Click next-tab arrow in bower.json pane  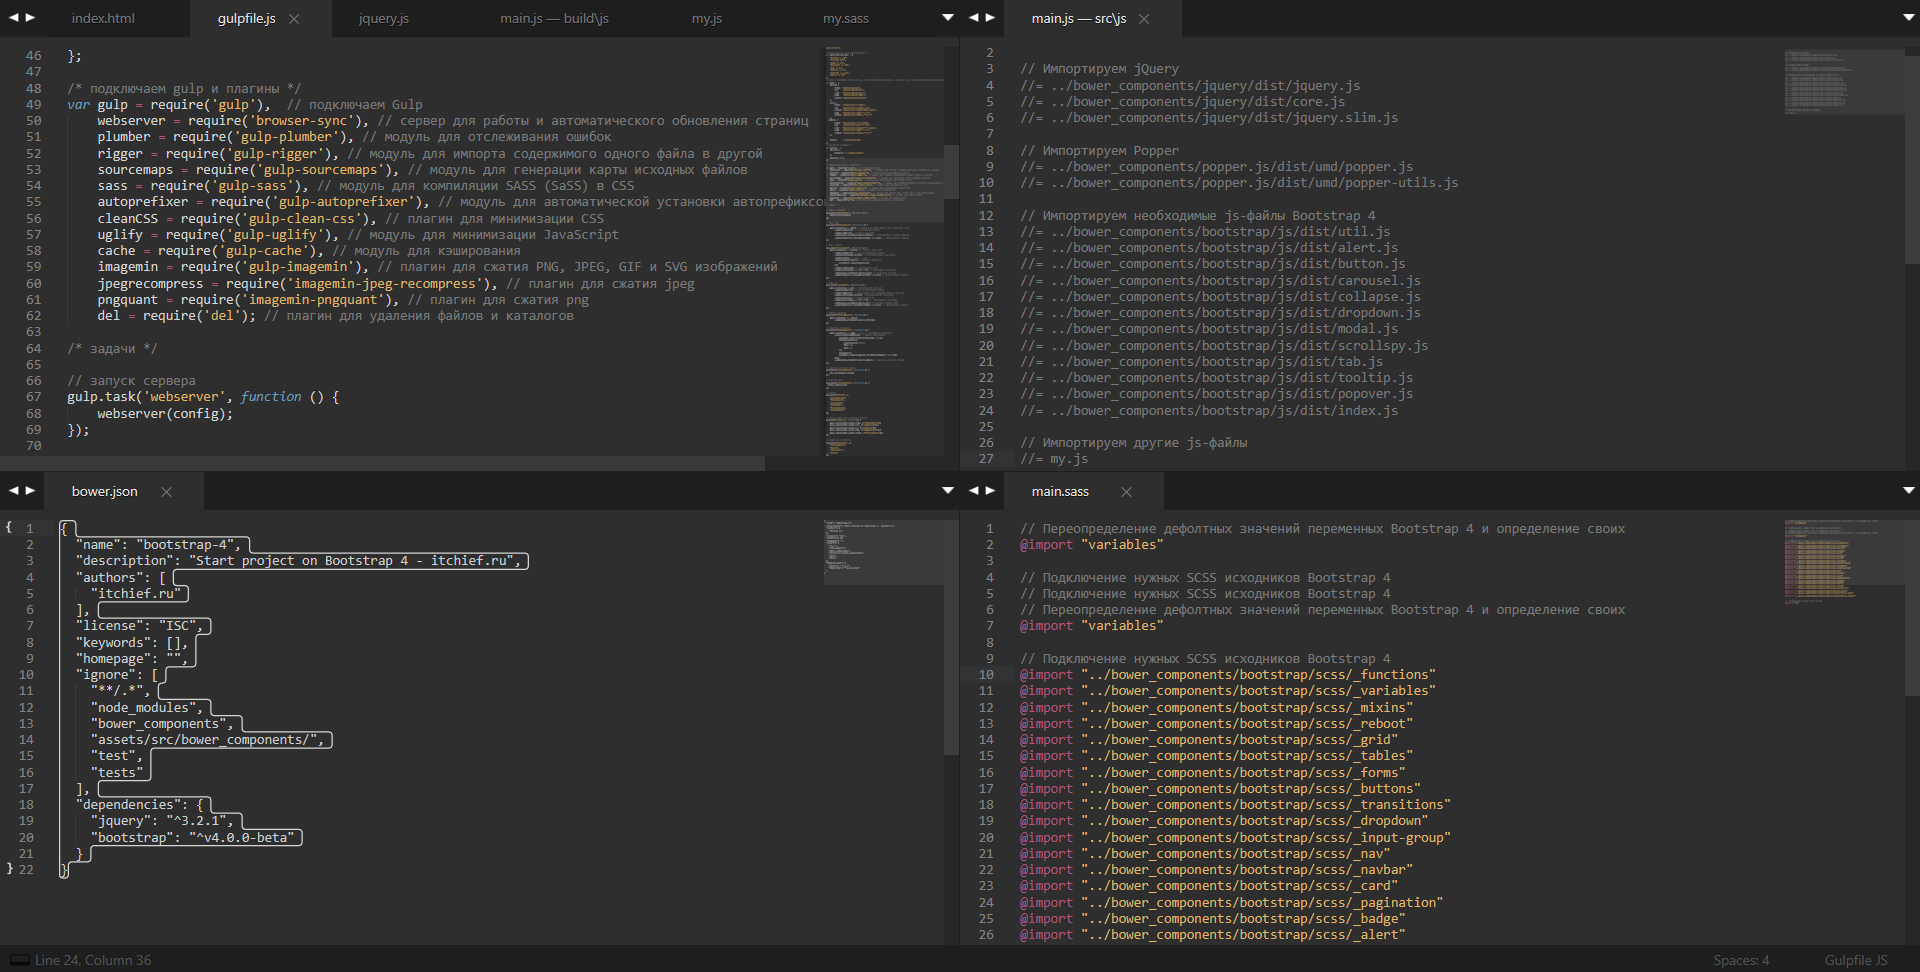[x=30, y=491]
